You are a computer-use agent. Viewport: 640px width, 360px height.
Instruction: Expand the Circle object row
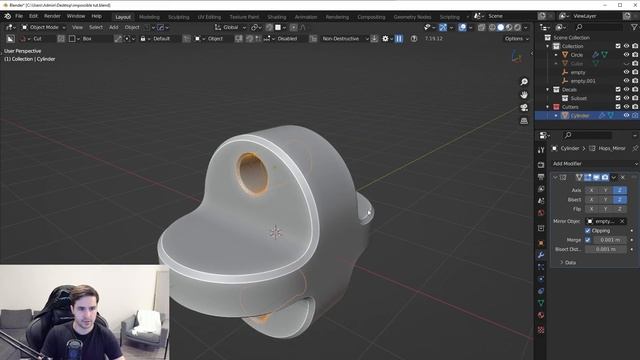[556, 55]
